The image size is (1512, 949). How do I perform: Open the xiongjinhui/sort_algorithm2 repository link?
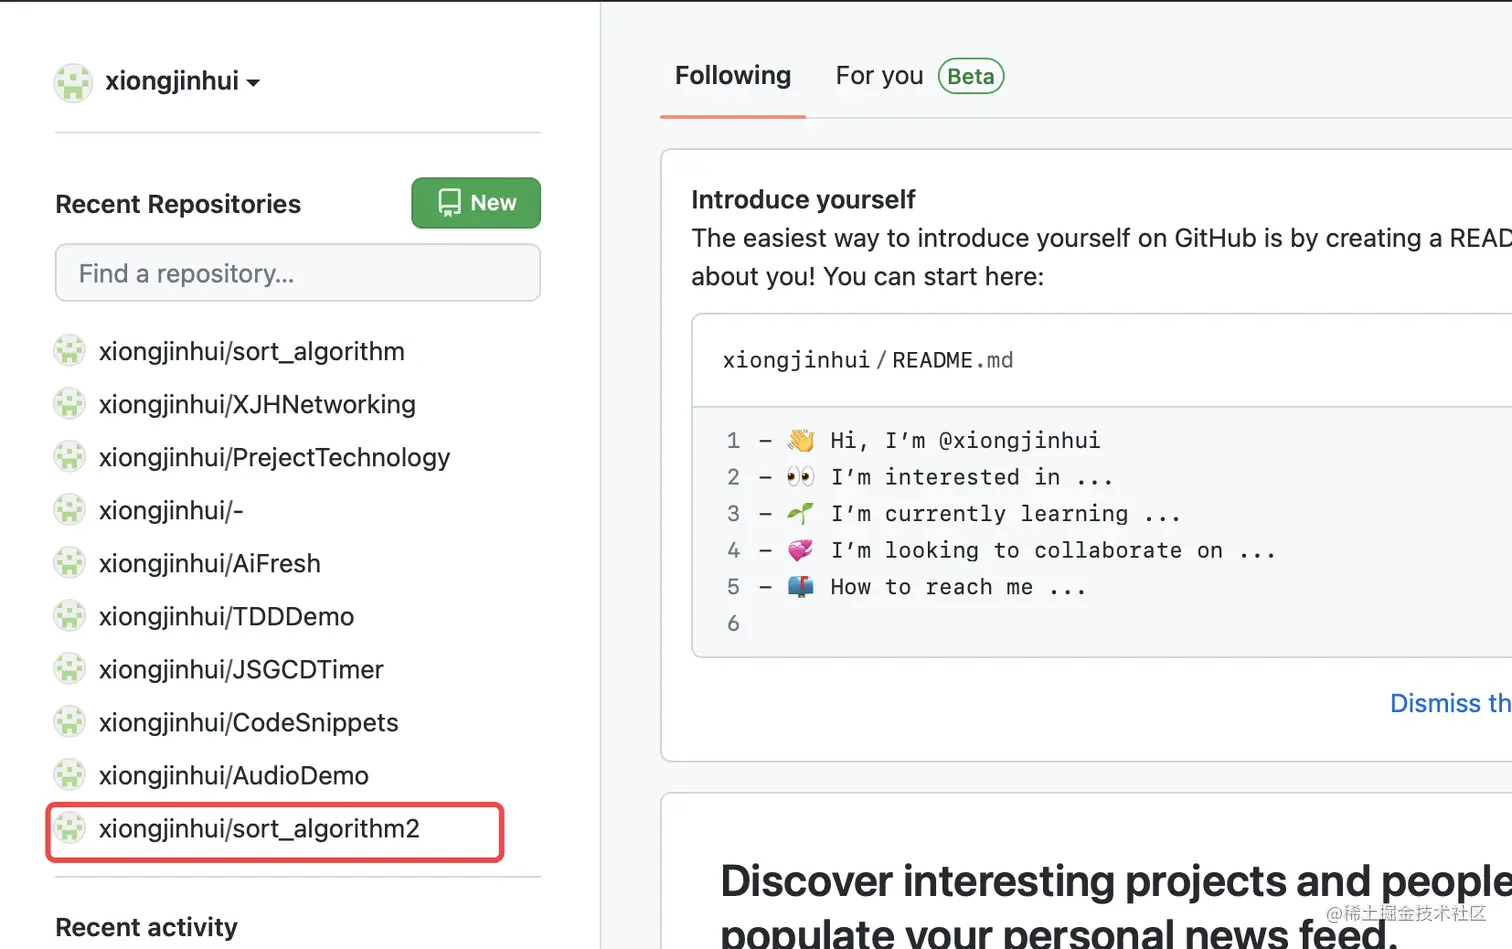[259, 829]
